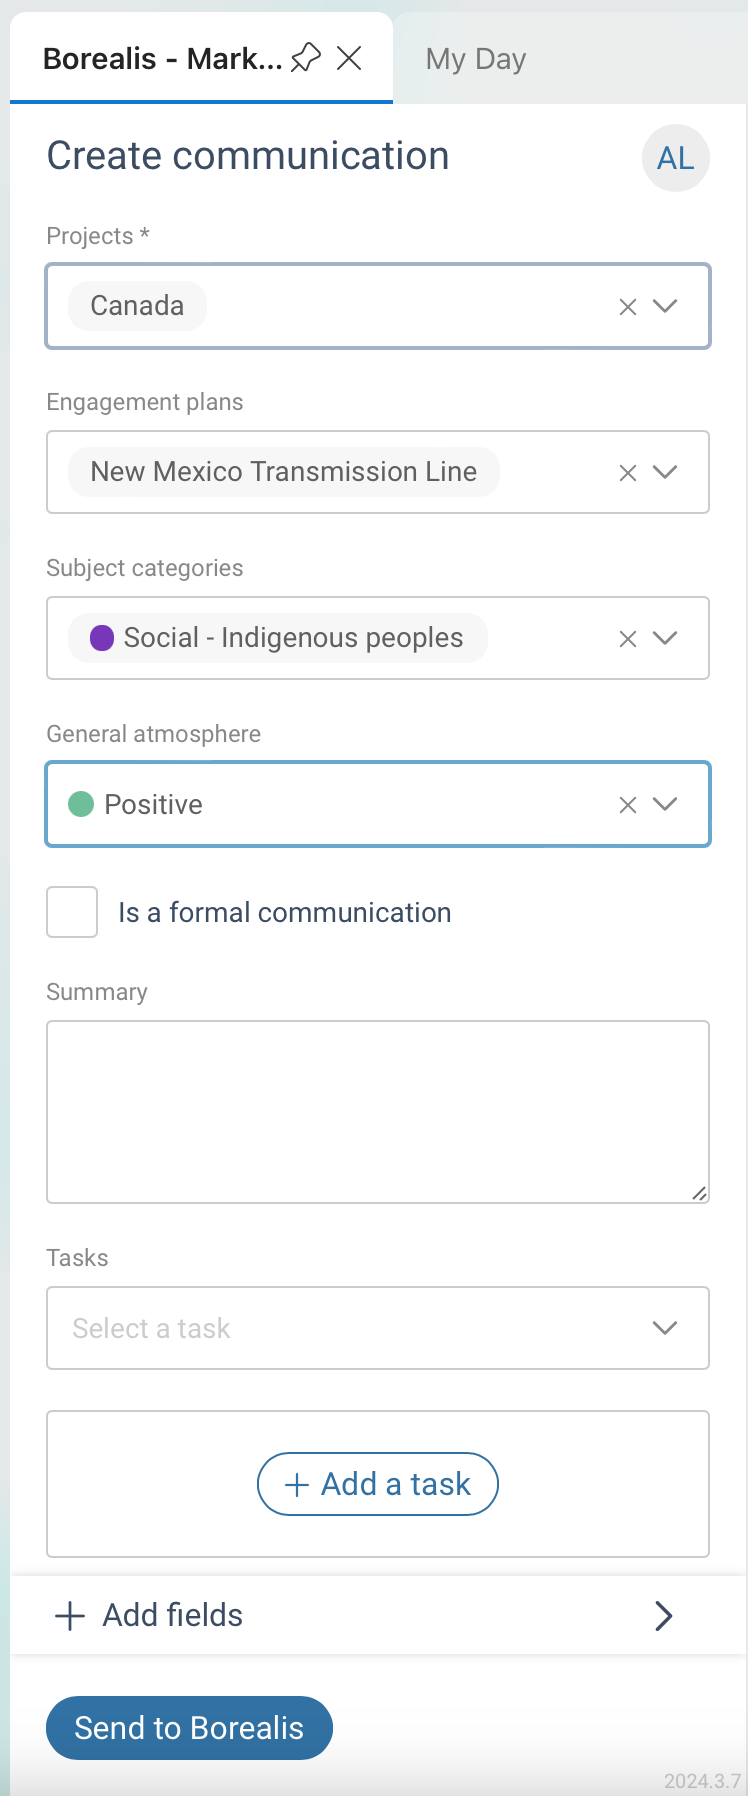Image resolution: width=748 pixels, height=1796 pixels.
Task: Click the Add a task button
Action: pos(377,1484)
